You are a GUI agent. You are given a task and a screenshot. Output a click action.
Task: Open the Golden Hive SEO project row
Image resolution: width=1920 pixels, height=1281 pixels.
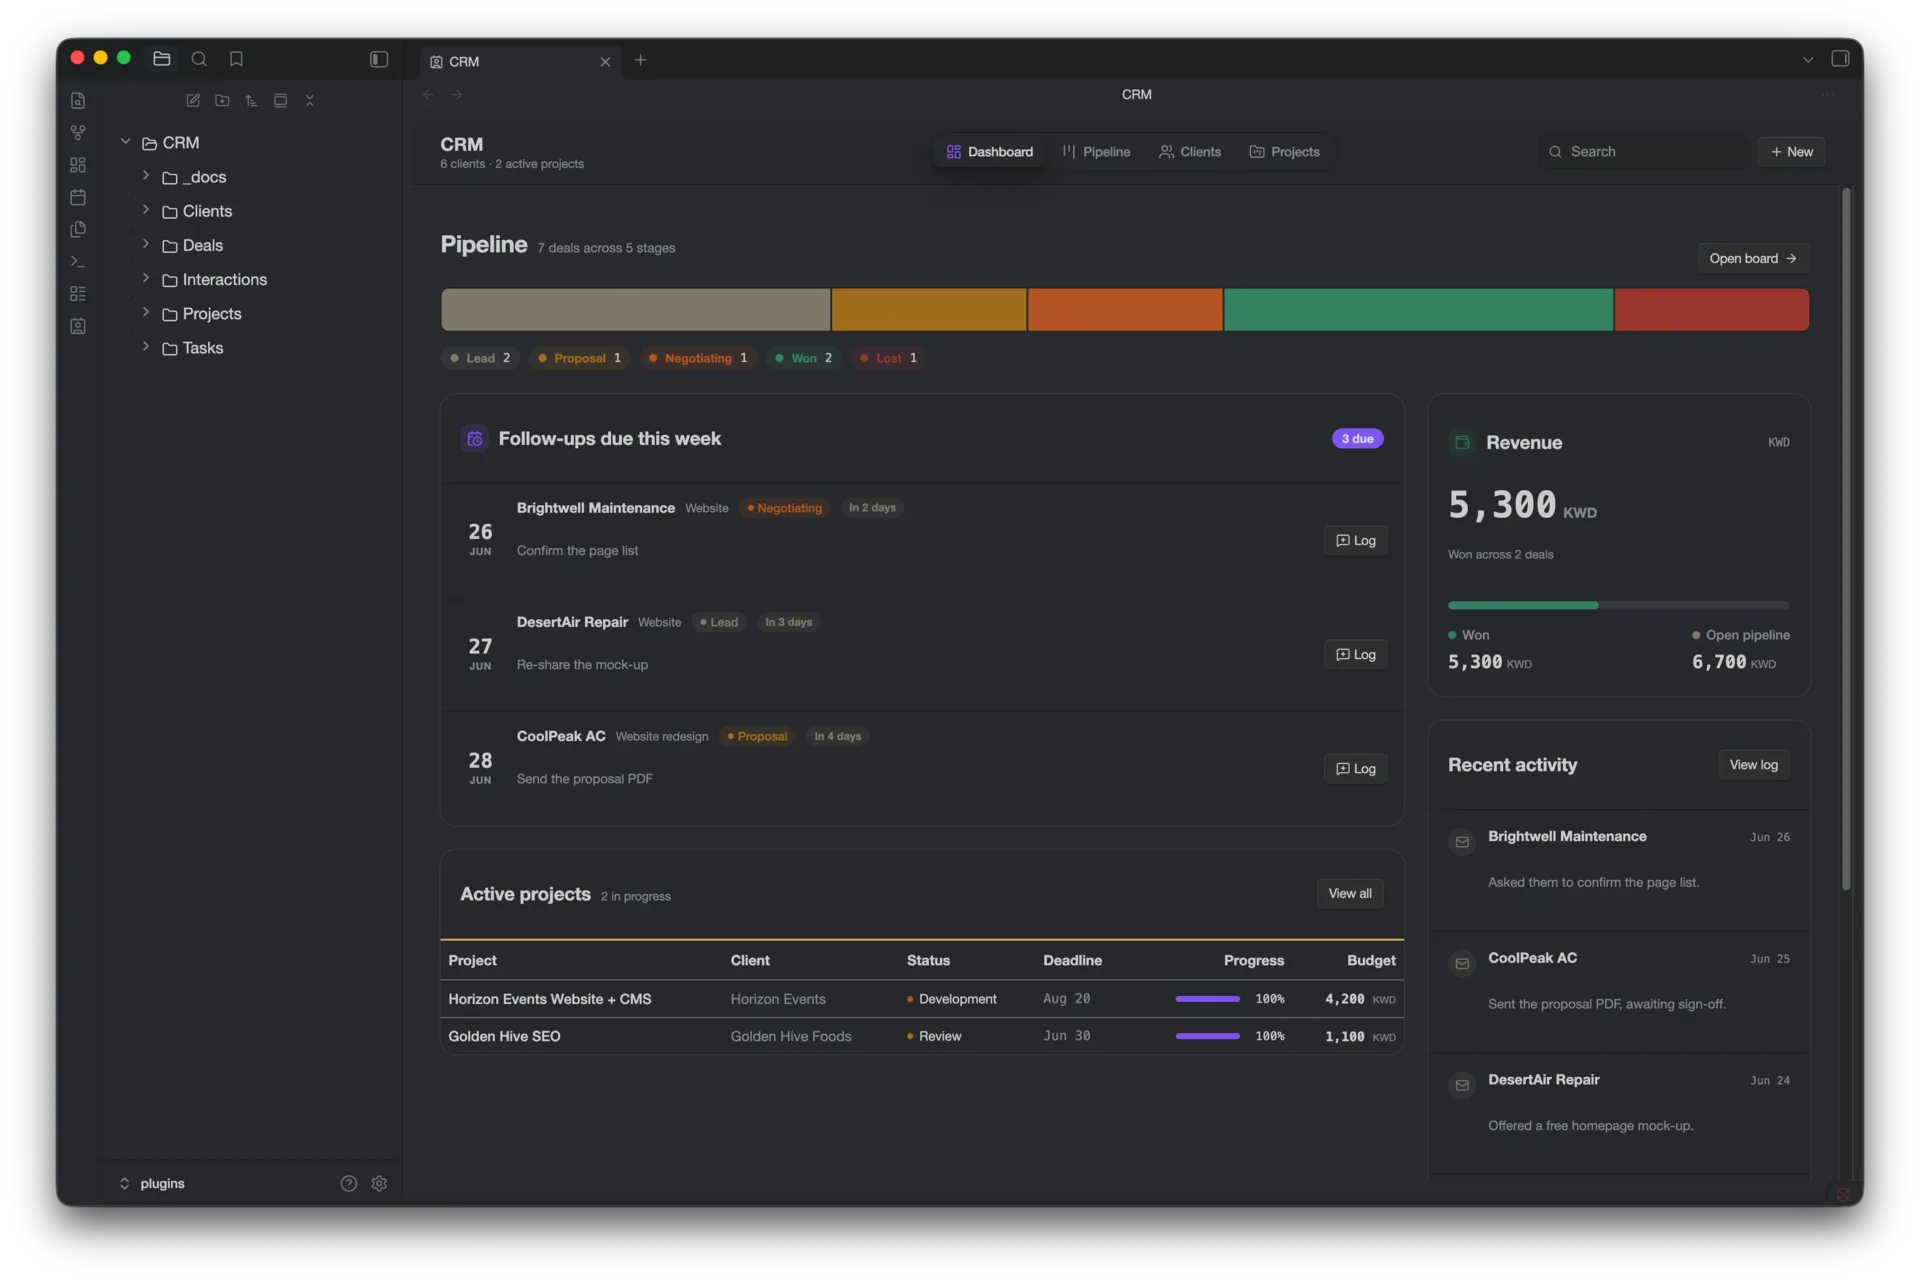(x=921, y=1036)
